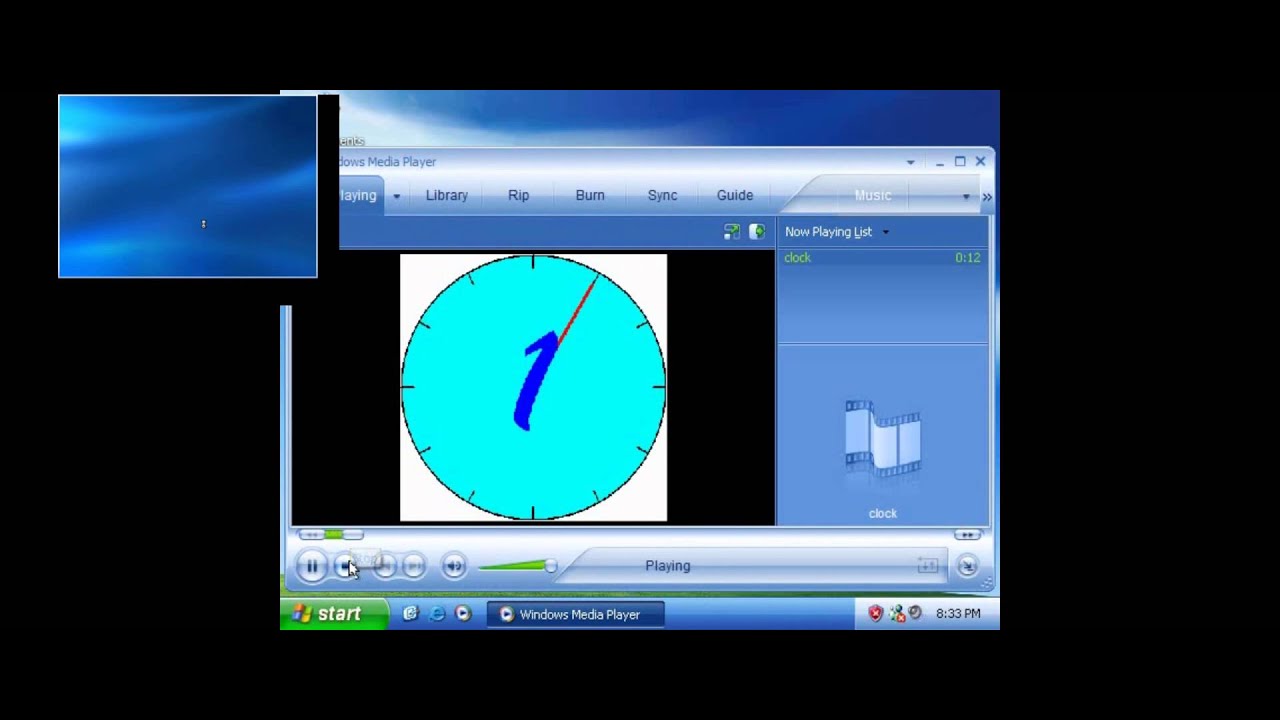This screenshot has height=720, width=1280.
Task: Click the gray round tray icon
Action: 915,613
